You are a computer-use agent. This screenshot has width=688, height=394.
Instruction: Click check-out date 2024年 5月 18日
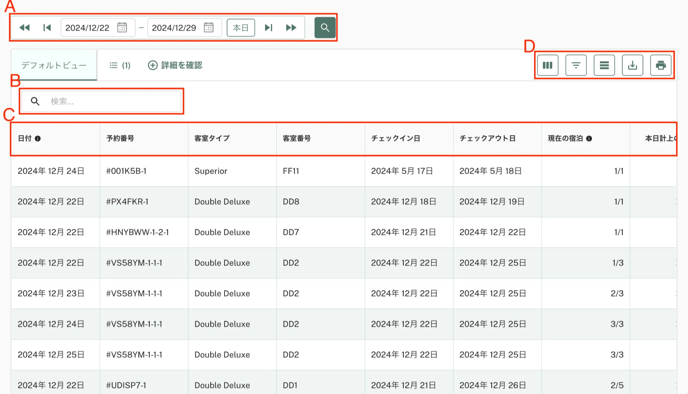[x=491, y=171]
